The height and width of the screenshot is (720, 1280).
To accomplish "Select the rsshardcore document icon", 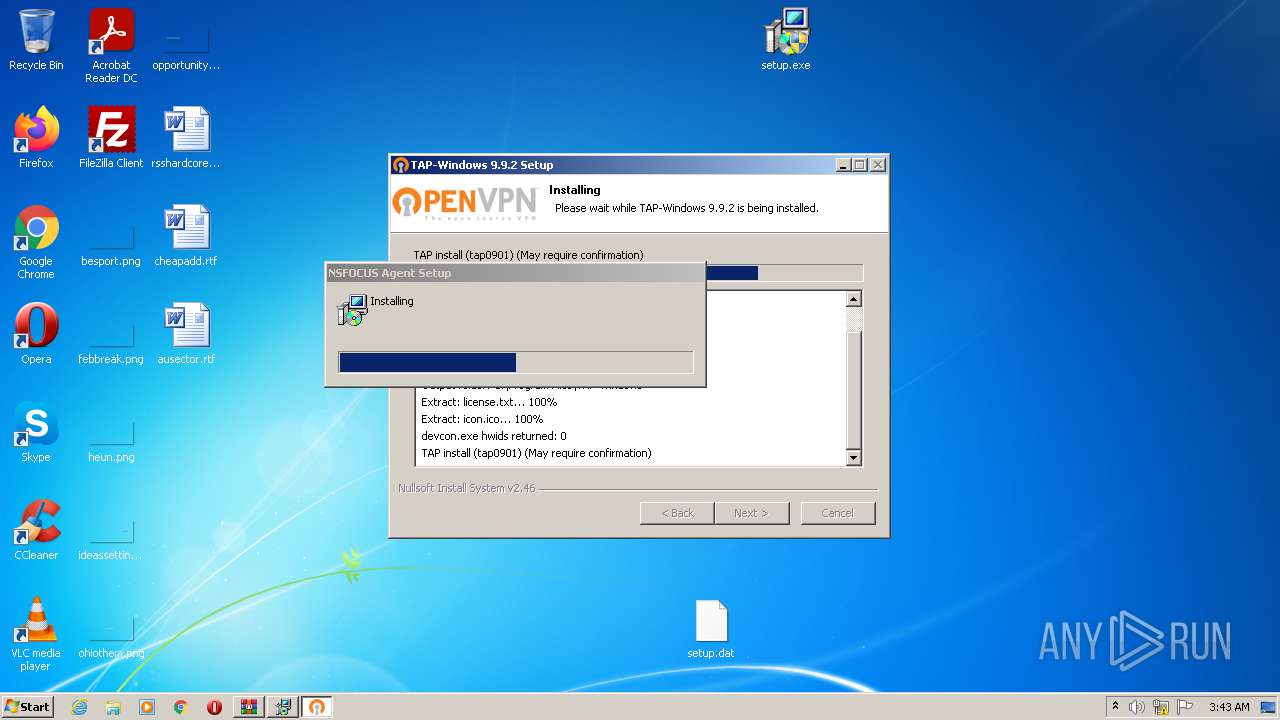I will pos(186,138).
